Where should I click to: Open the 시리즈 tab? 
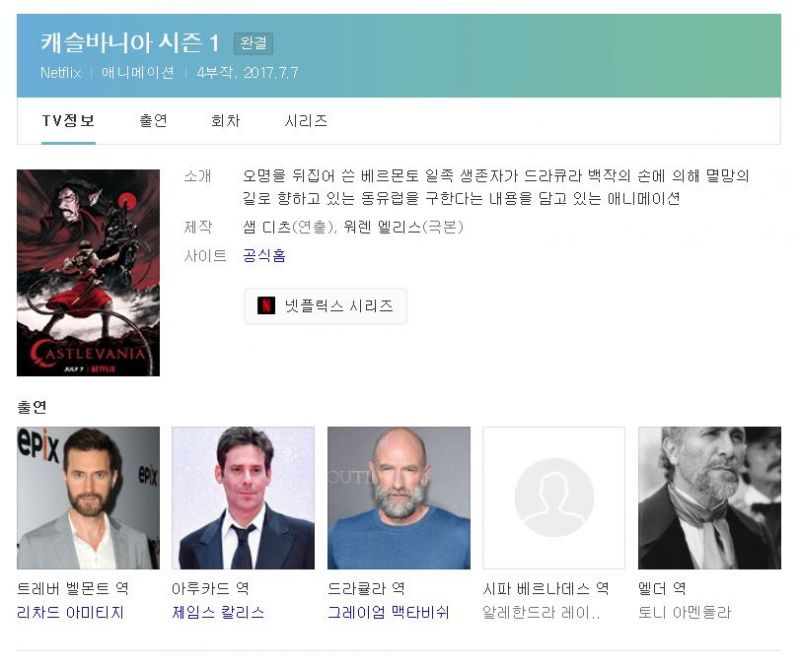[x=306, y=121]
